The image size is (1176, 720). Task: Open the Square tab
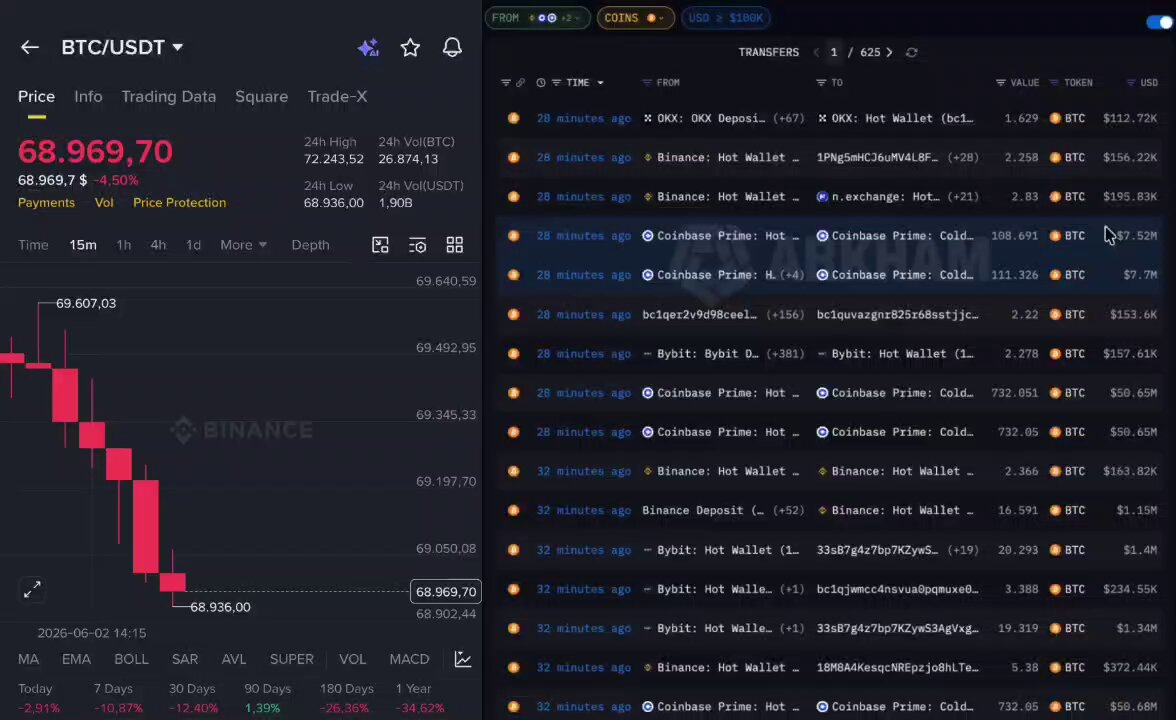coord(261,97)
